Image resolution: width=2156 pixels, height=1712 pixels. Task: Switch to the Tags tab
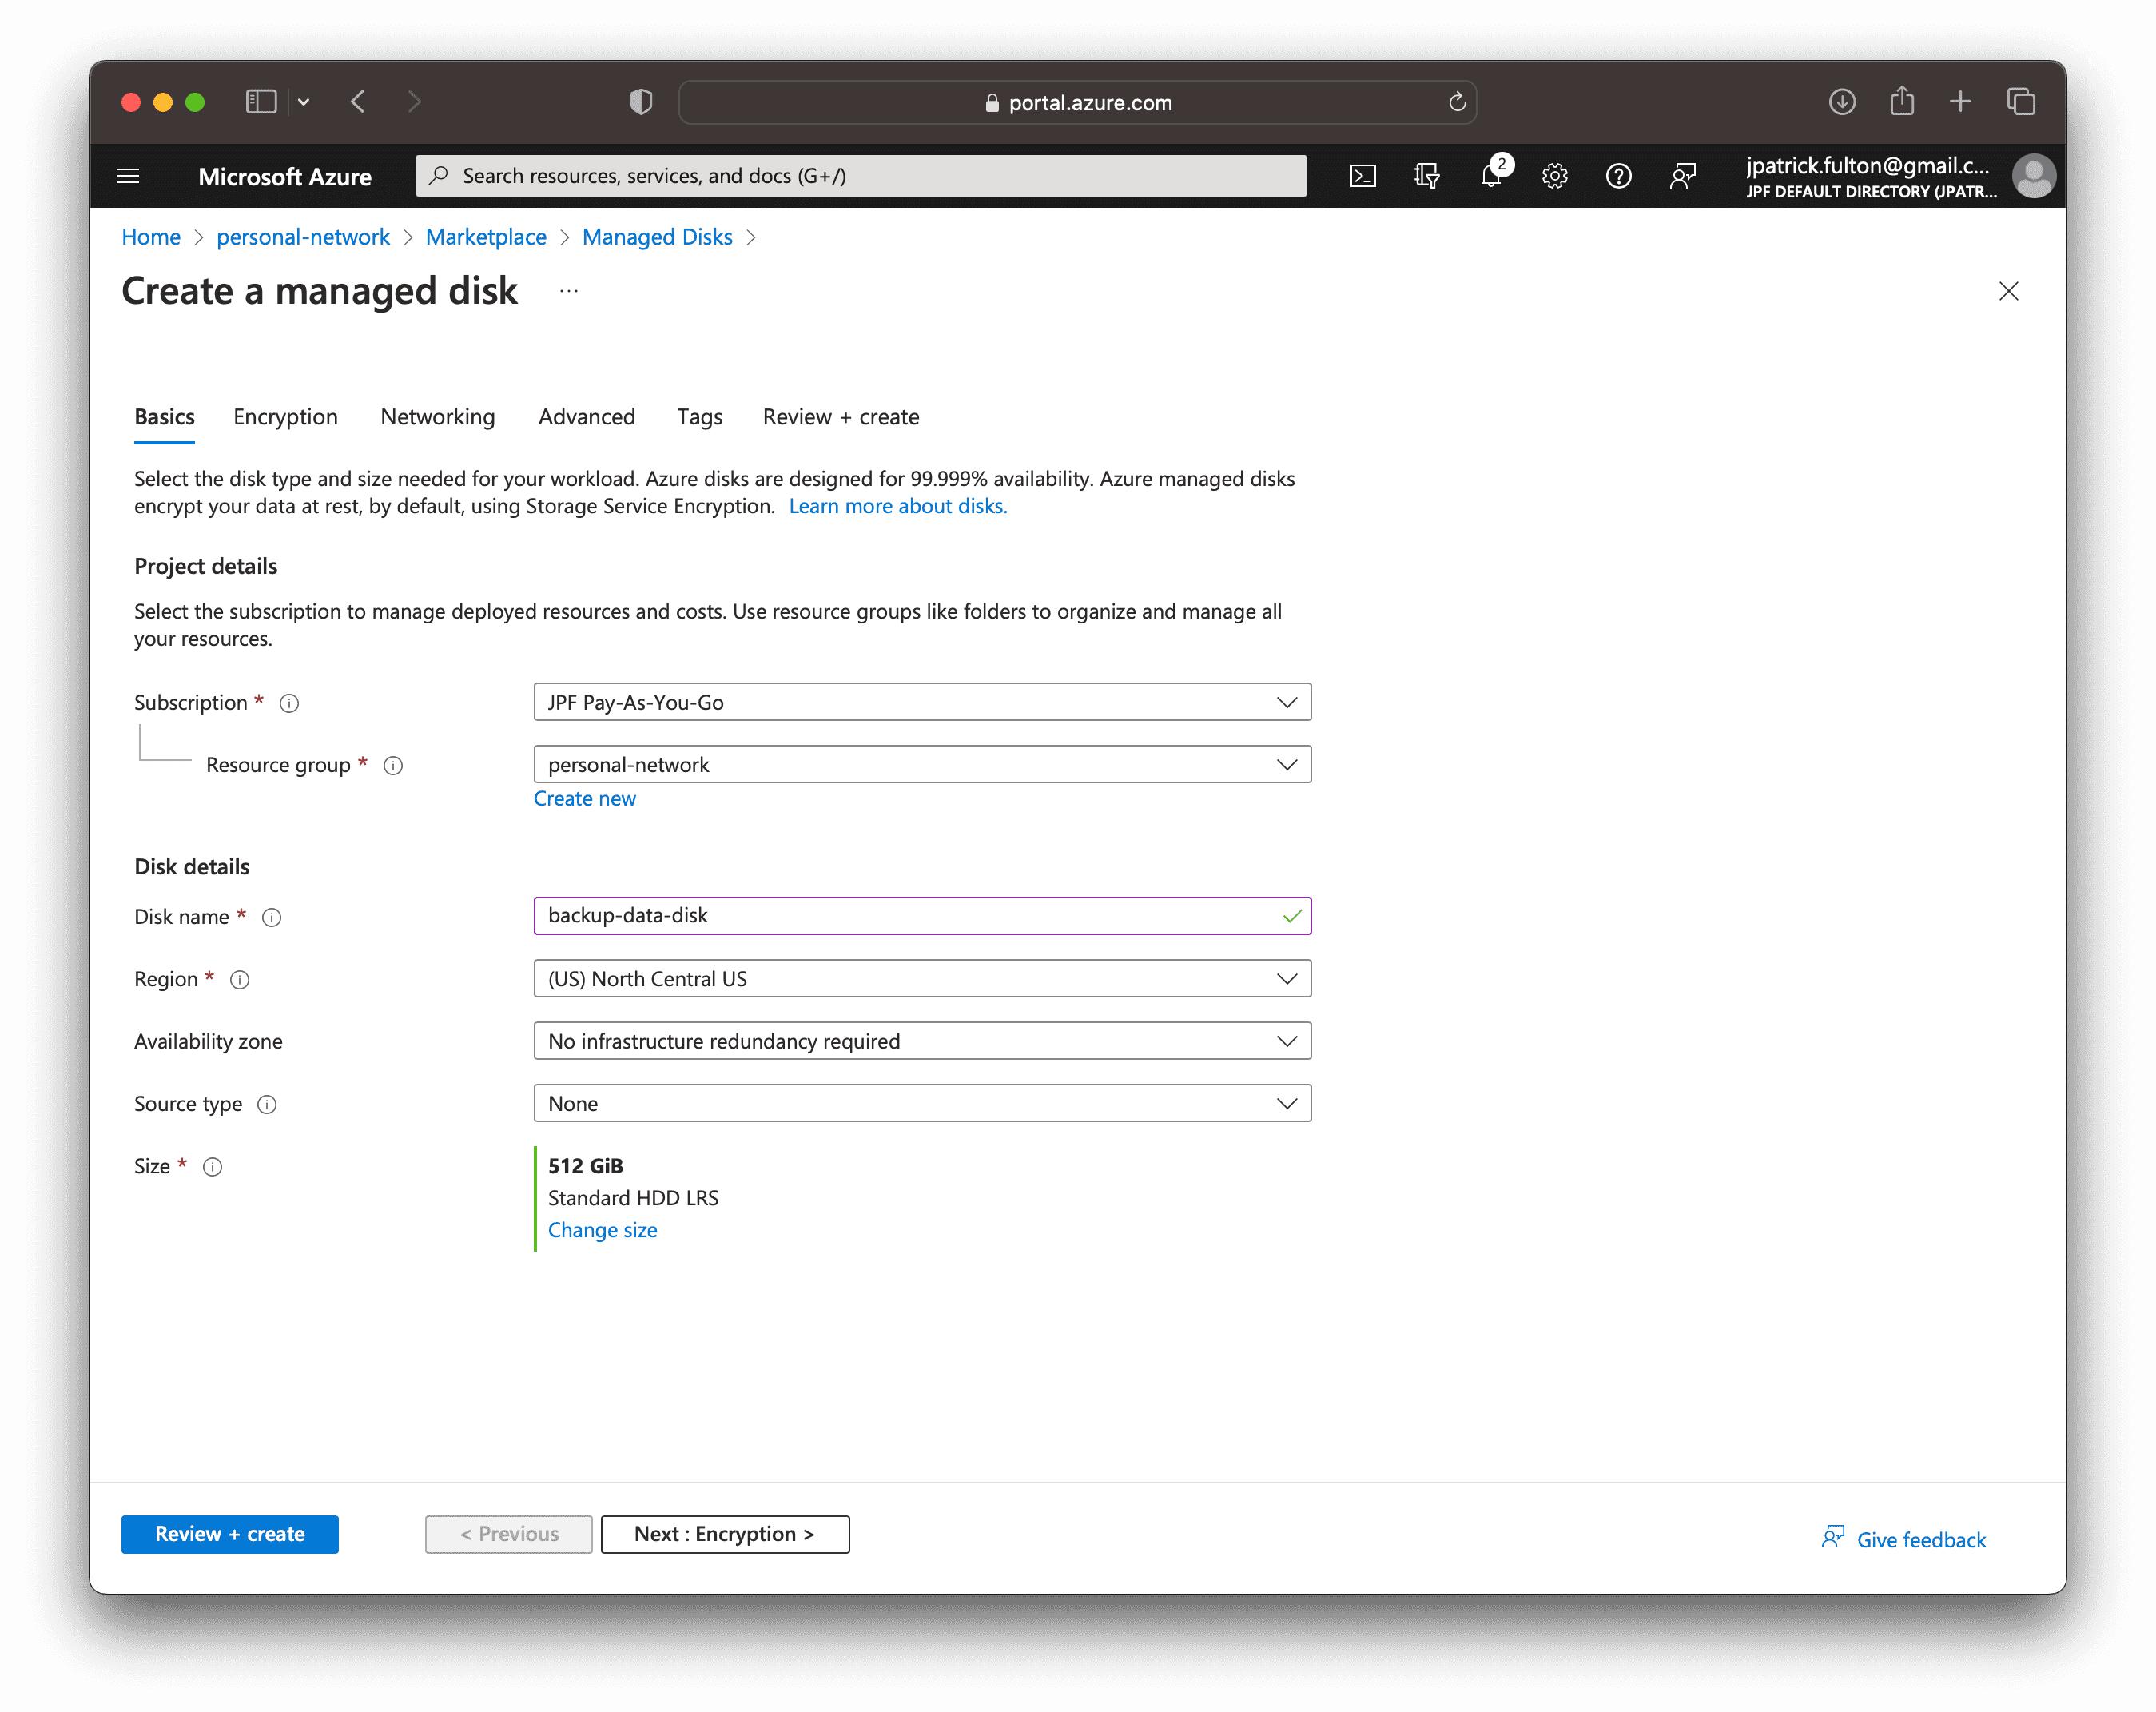point(699,417)
